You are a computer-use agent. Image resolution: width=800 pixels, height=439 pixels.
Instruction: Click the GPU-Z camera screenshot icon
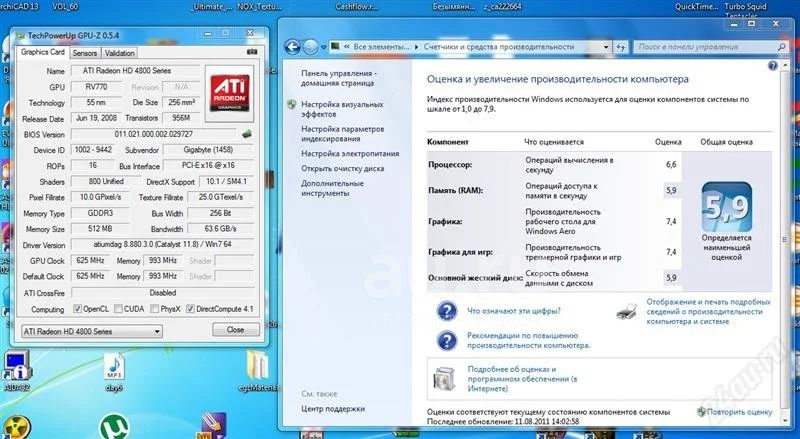pos(252,52)
